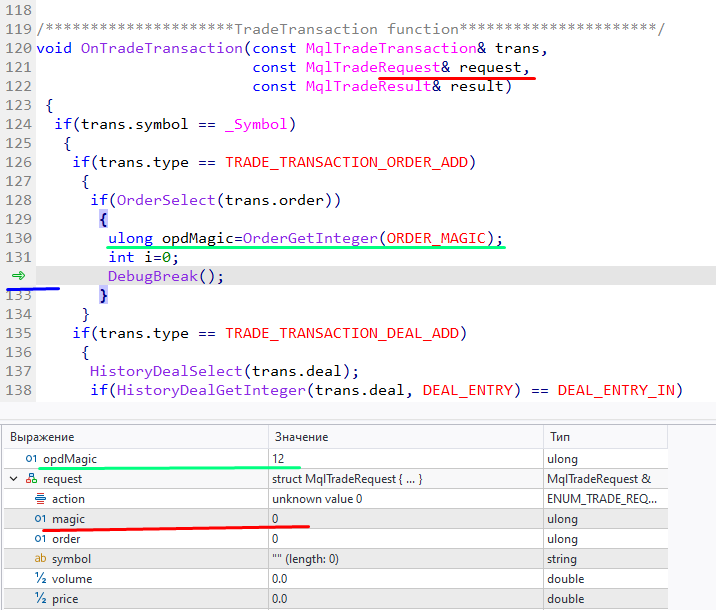The image size is (716, 610).
Task: Click 'int i=0;' statement
Action: coord(143,257)
